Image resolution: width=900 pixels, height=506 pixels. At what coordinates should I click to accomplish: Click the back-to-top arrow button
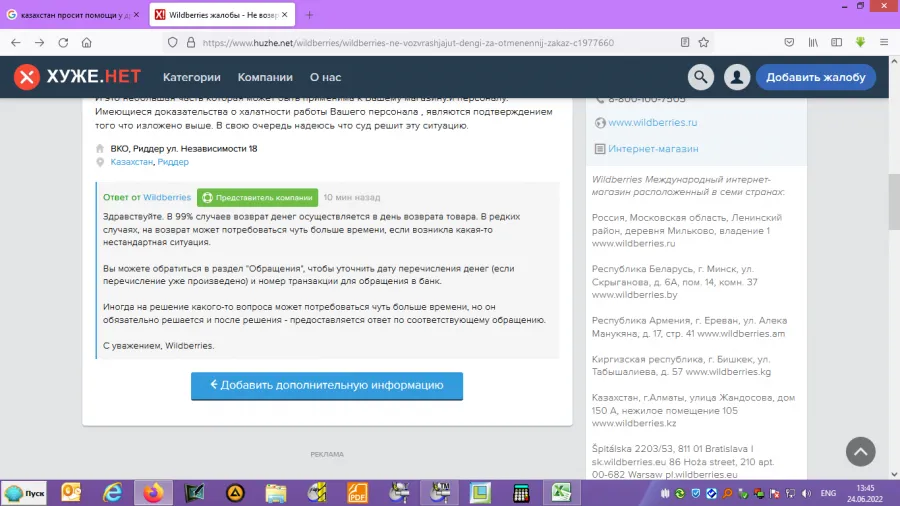pyautogui.click(x=860, y=452)
